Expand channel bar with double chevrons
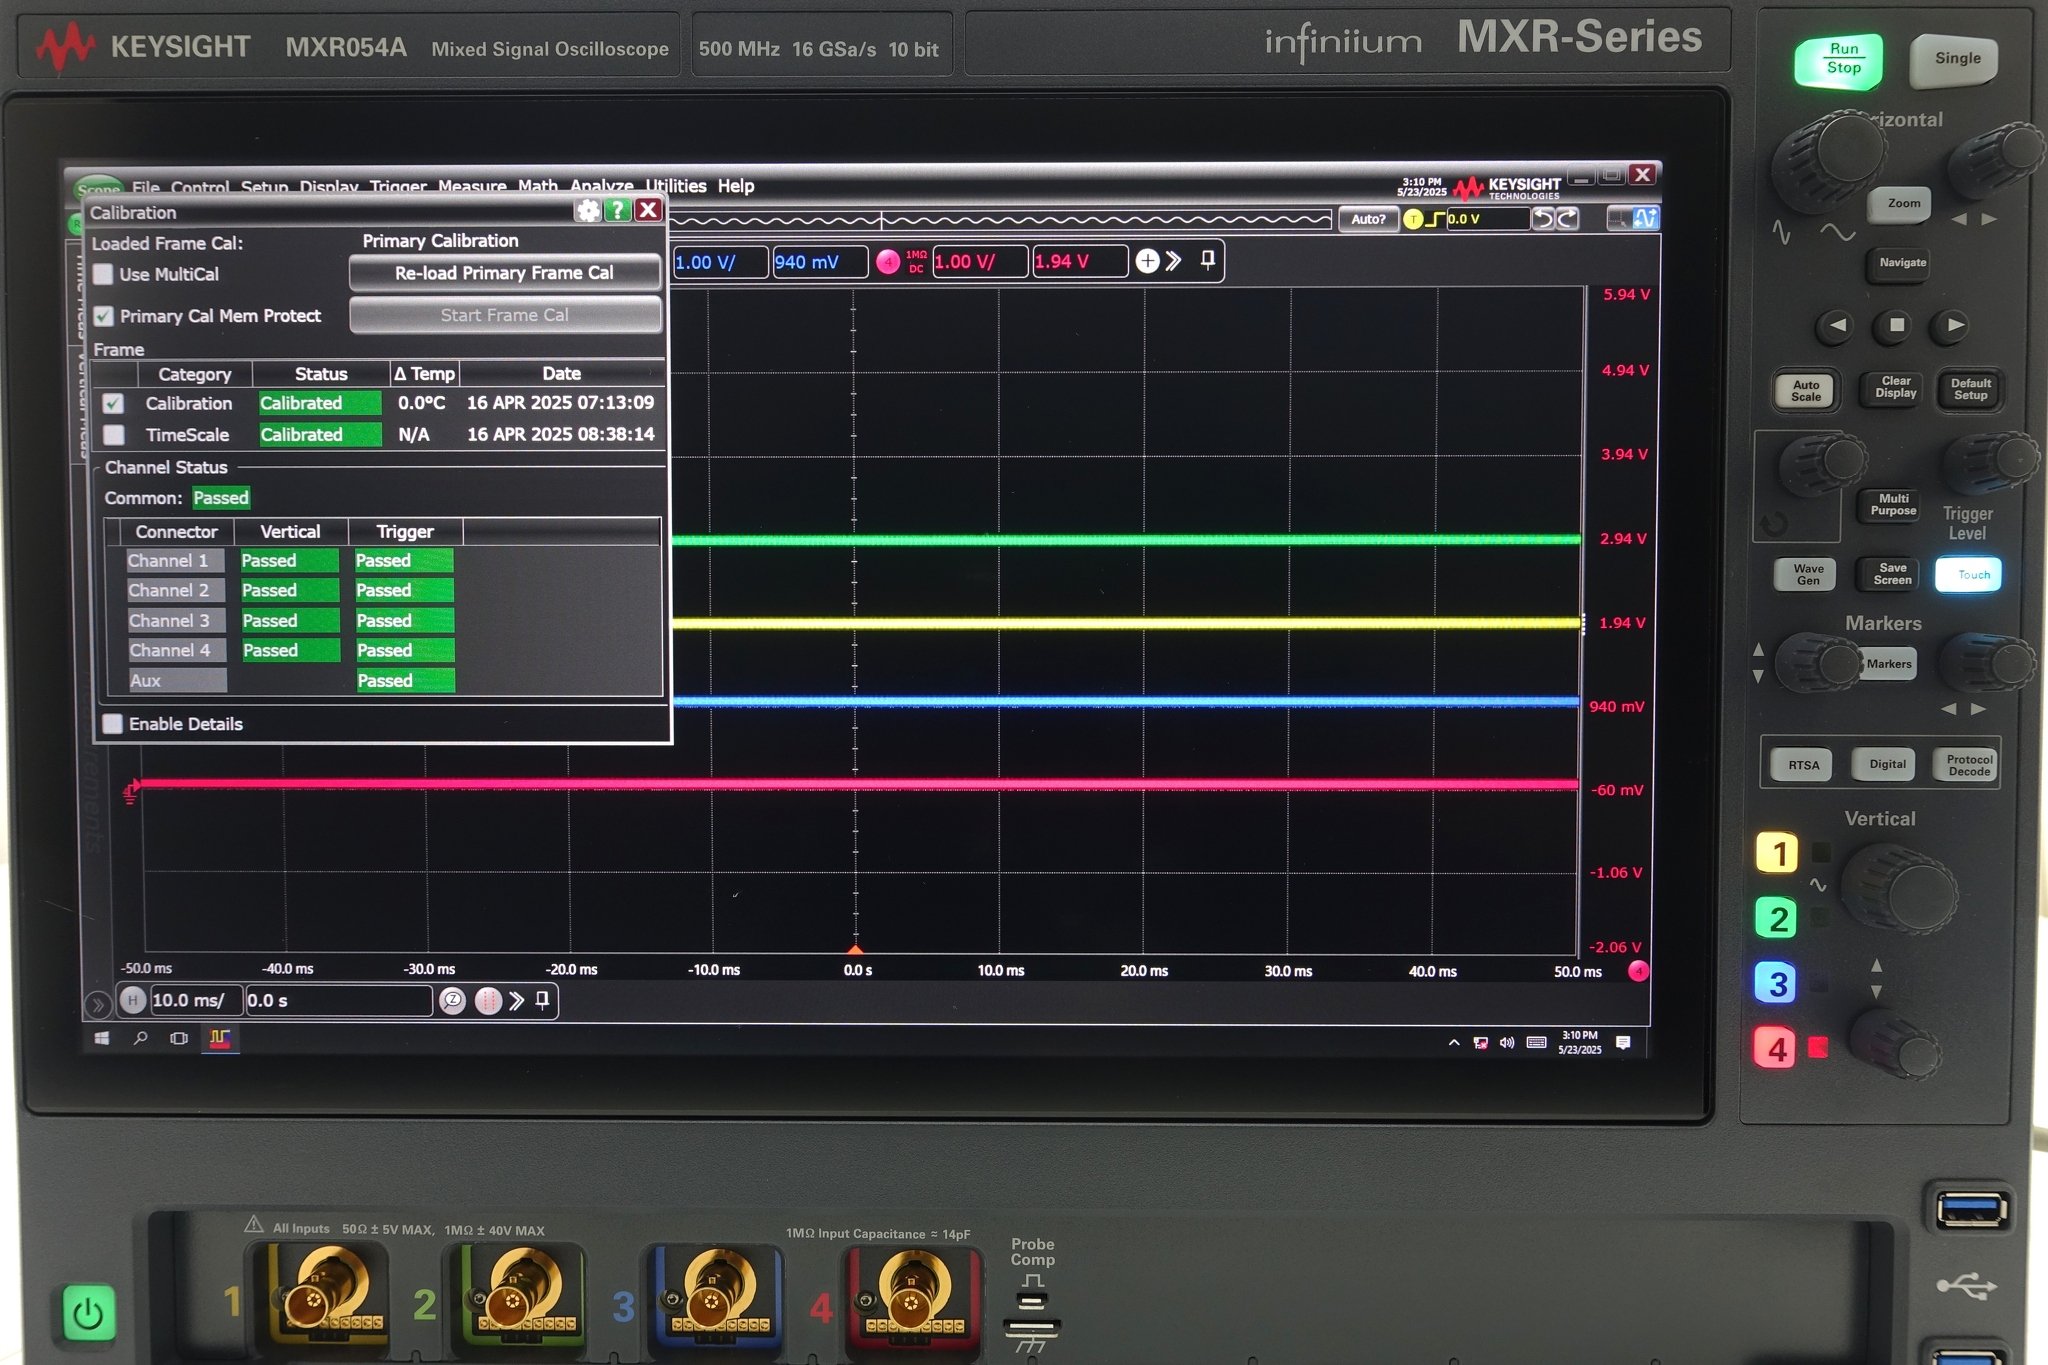Screen dimensions: 2048x1365 click(x=1174, y=261)
